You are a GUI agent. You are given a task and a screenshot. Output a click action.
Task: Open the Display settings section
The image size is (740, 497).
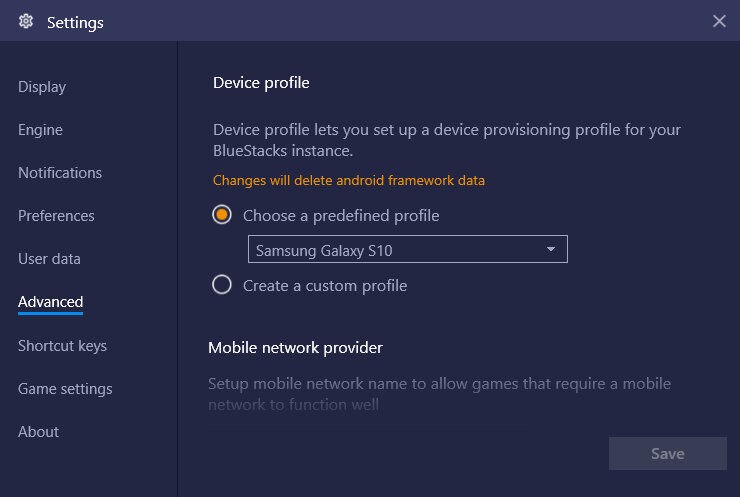click(x=42, y=87)
